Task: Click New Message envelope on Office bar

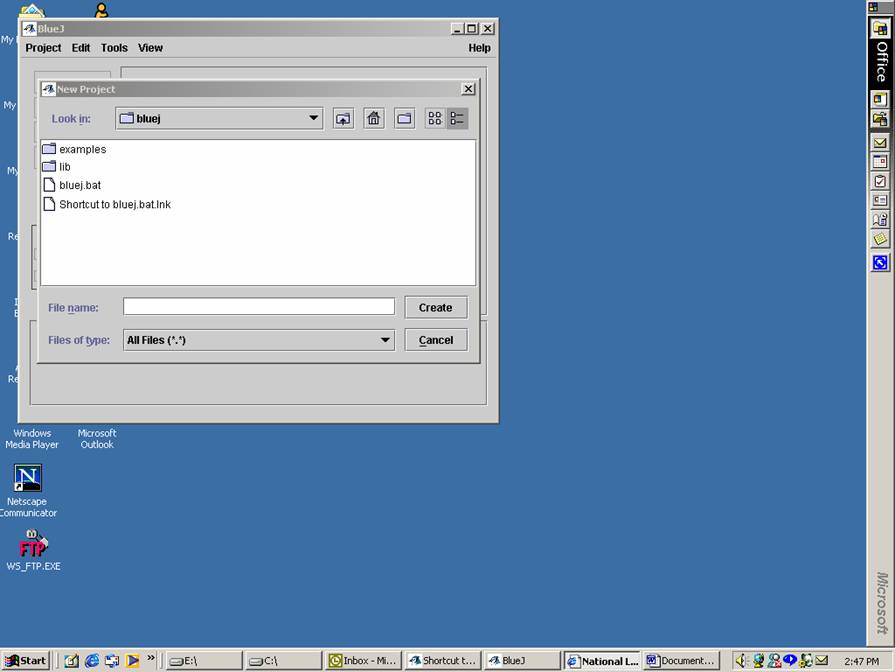Action: click(x=880, y=143)
